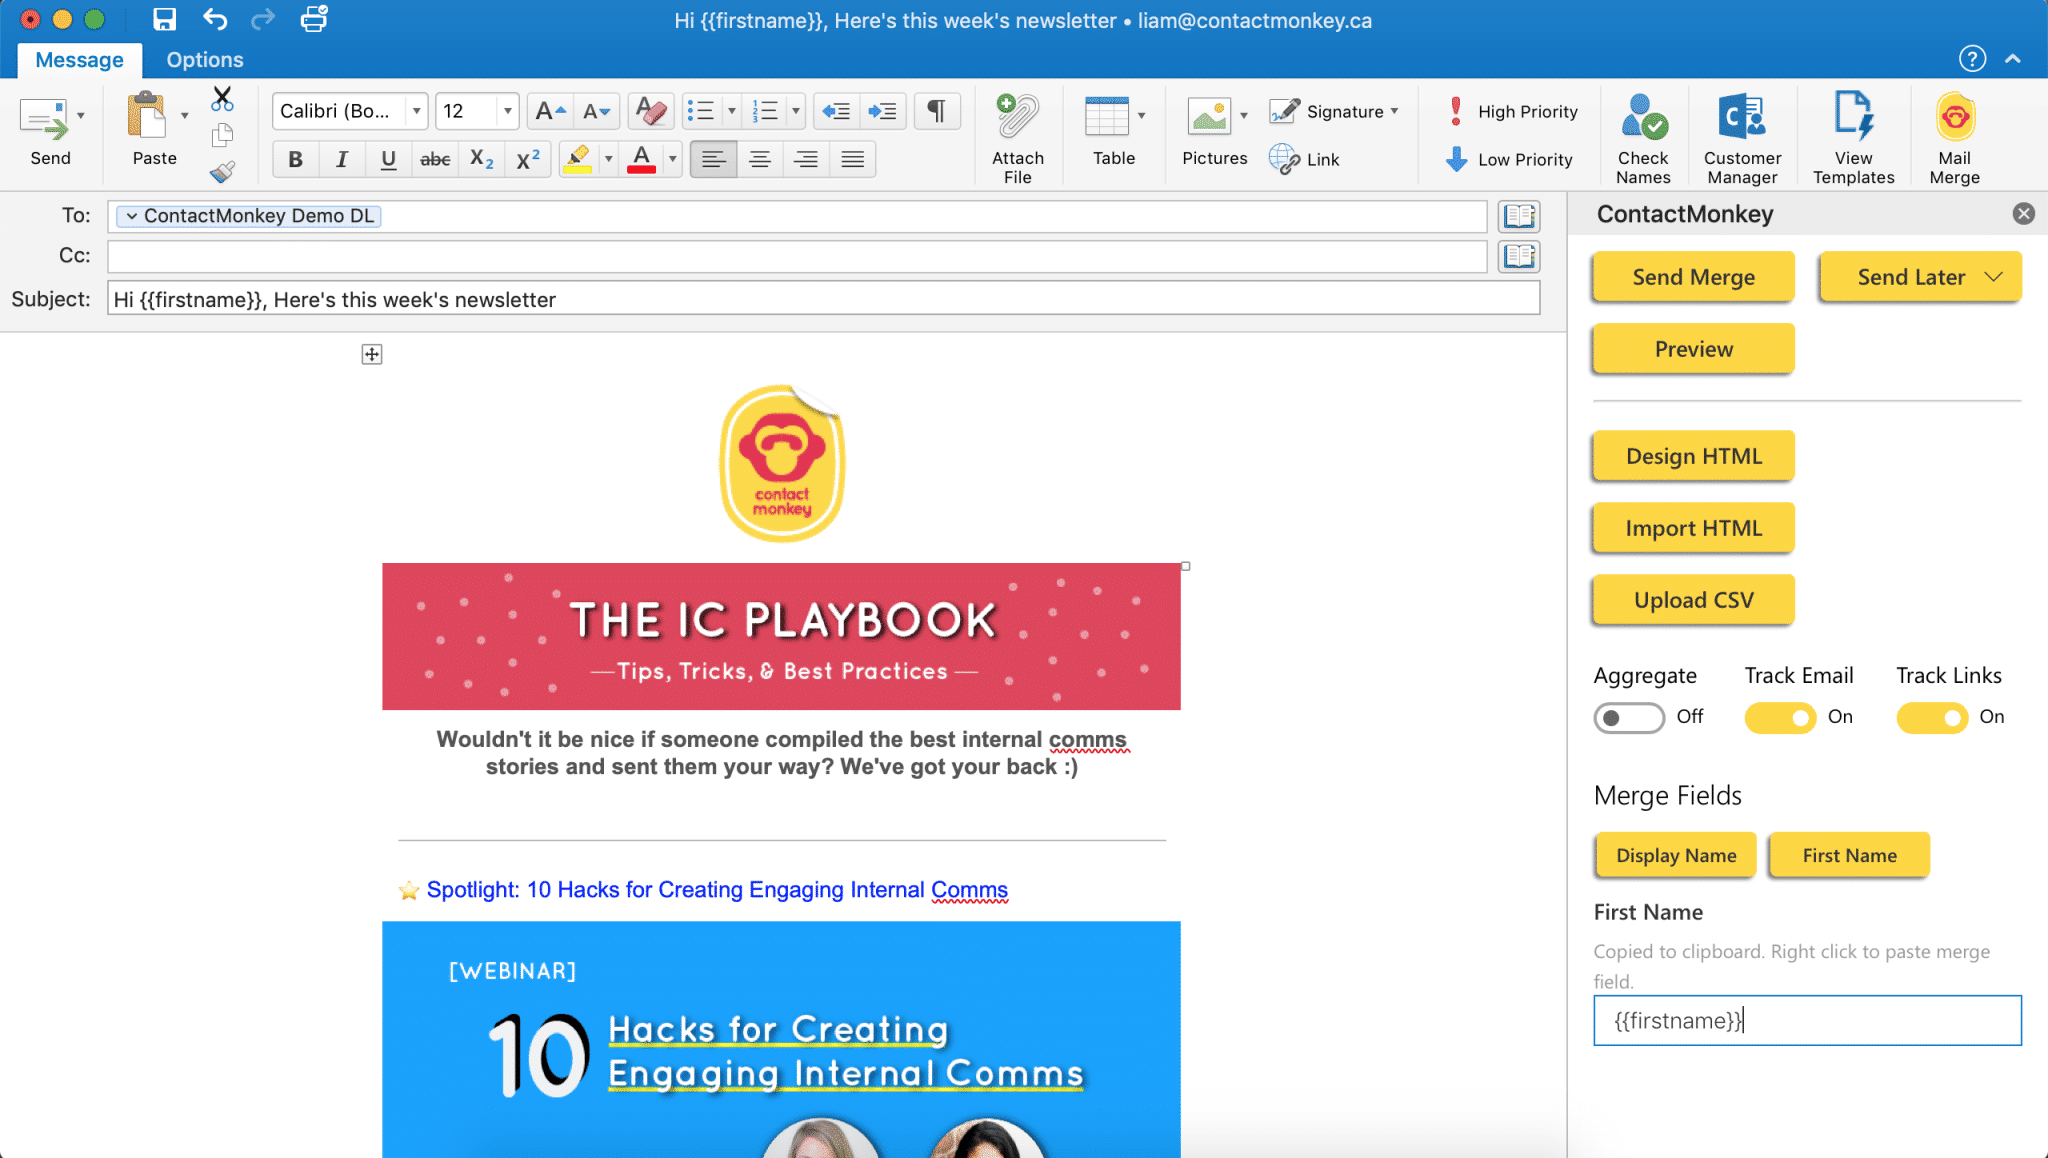Click Import HTML button
The width and height of the screenshot is (2048, 1158).
1693,528
